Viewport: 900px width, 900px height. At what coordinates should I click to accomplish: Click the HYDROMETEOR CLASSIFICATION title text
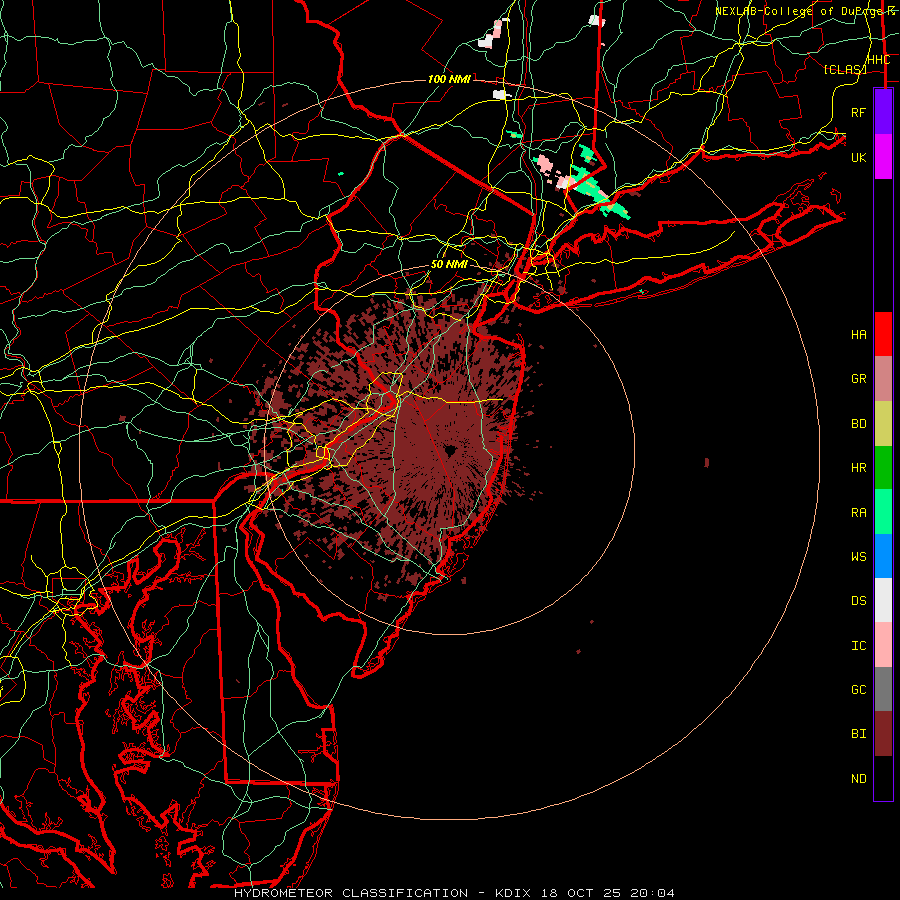351,893
